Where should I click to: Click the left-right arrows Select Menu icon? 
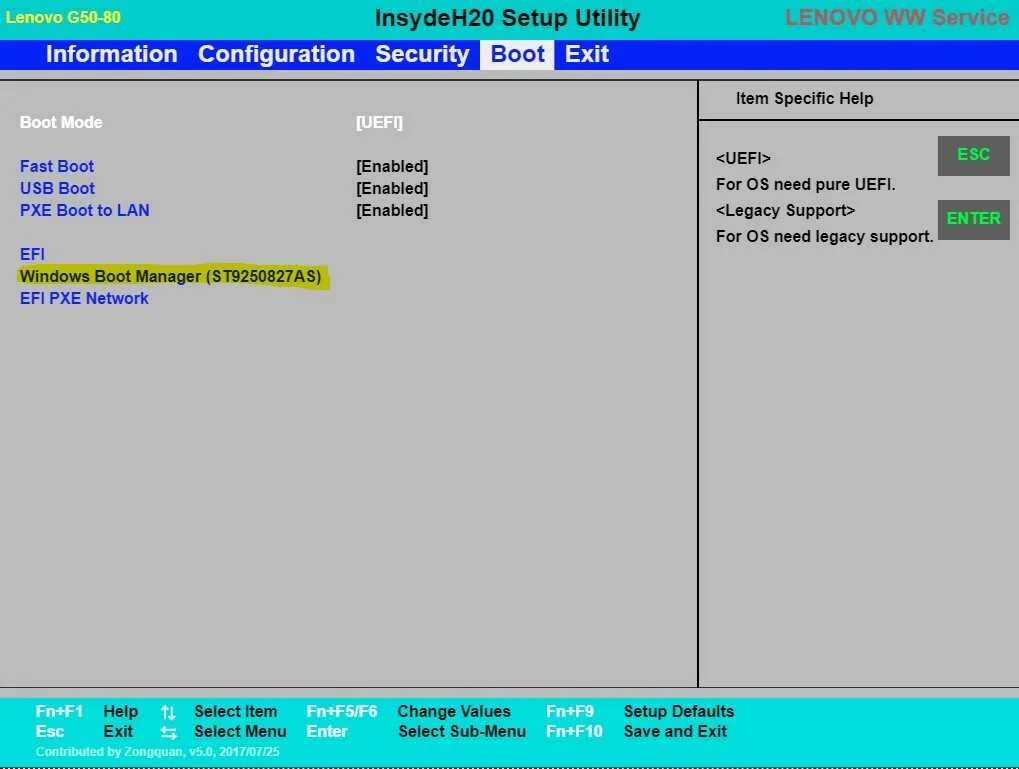coord(168,733)
